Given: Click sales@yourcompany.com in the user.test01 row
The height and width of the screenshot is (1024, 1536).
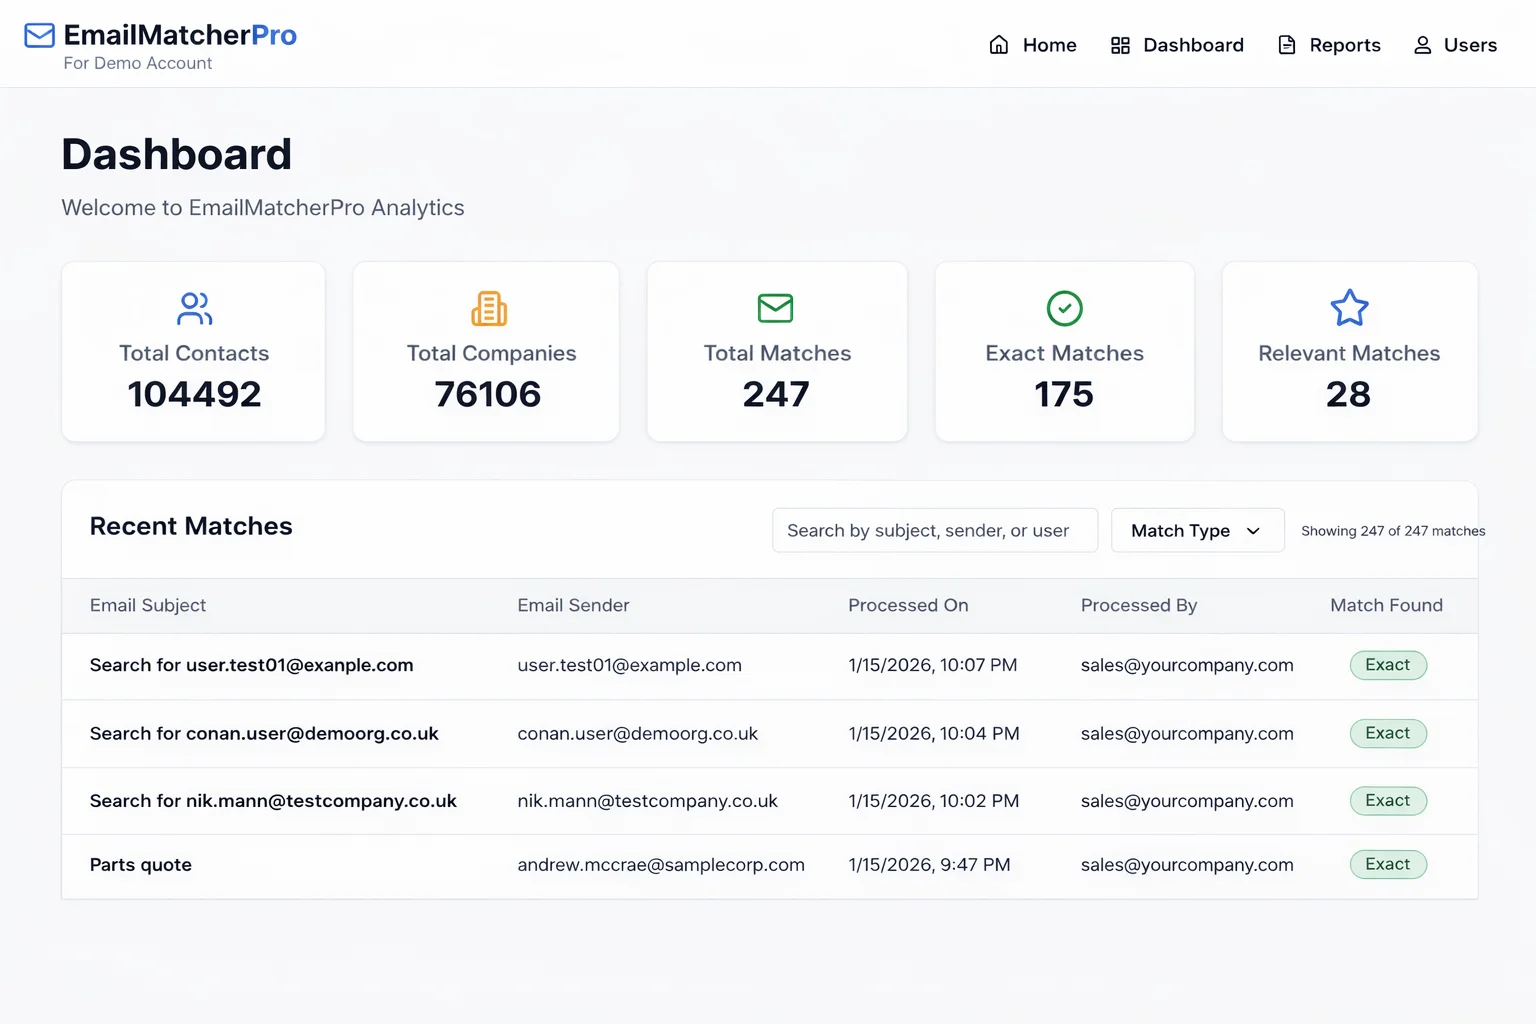Looking at the screenshot, I should pyautogui.click(x=1187, y=665).
